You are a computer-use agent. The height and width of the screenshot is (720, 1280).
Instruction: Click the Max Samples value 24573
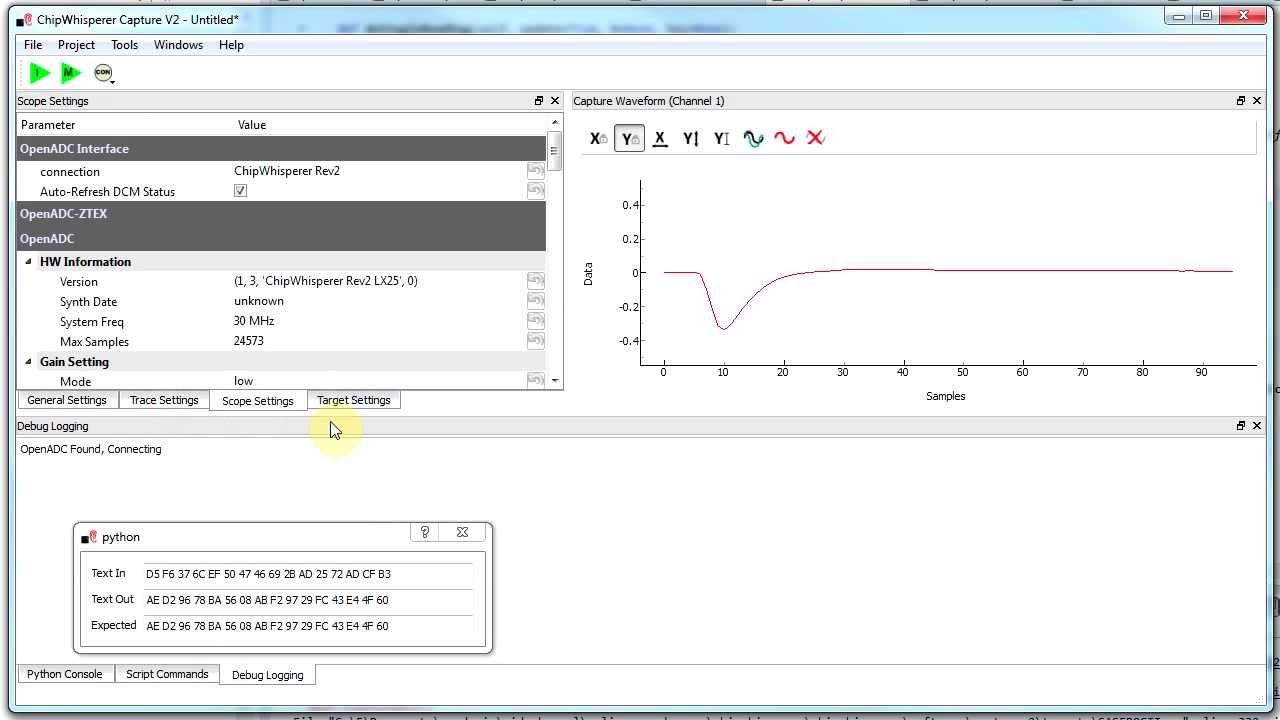point(249,341)
